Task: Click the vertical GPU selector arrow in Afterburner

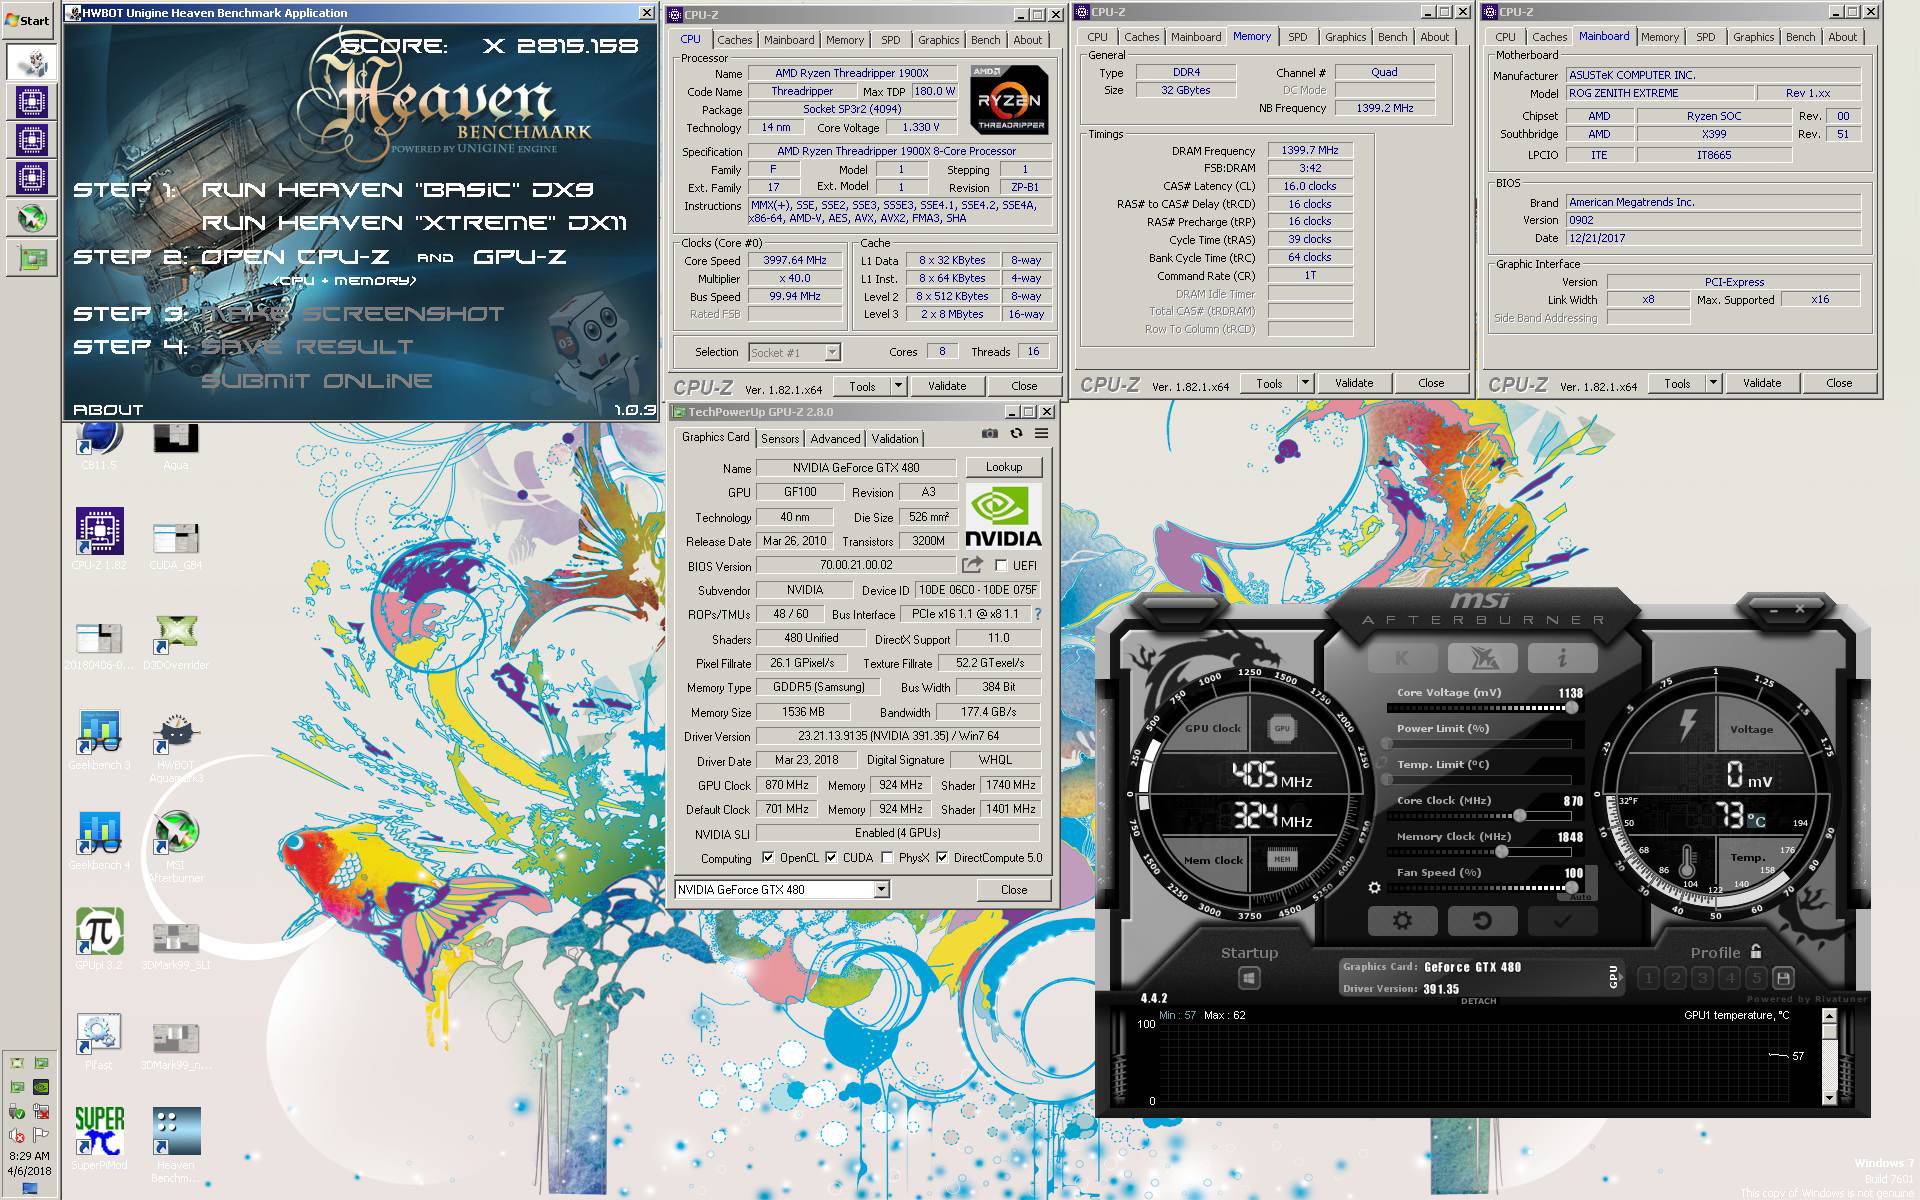Action: click(x=1613, y=977)
